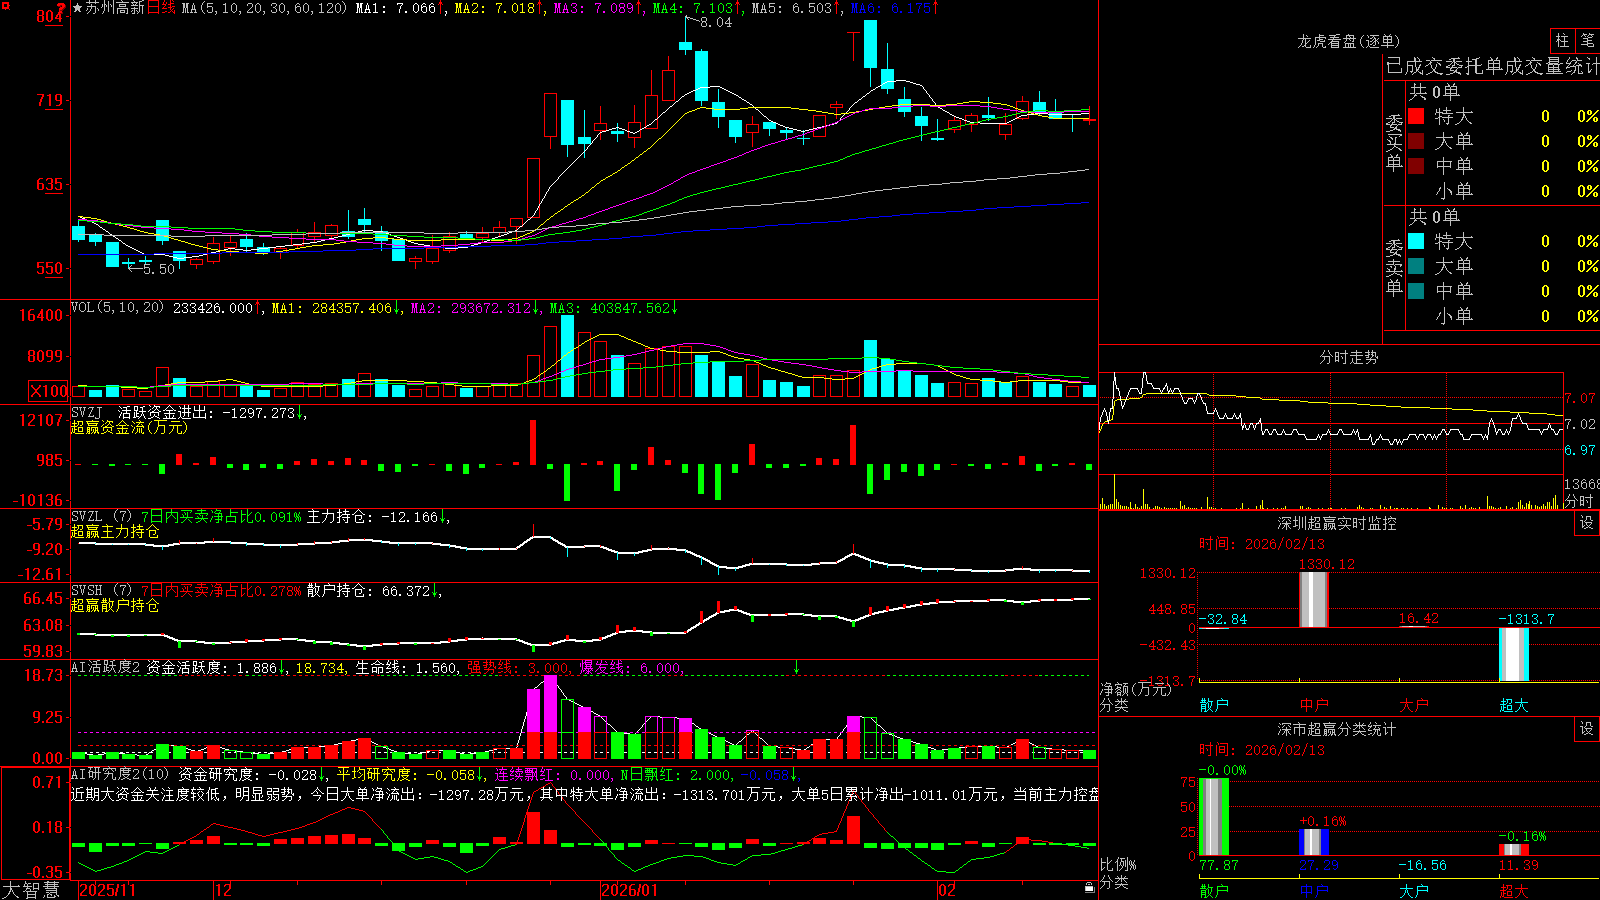
Task: Click the 5.50 low price annotation
Action: pos(158,269)
